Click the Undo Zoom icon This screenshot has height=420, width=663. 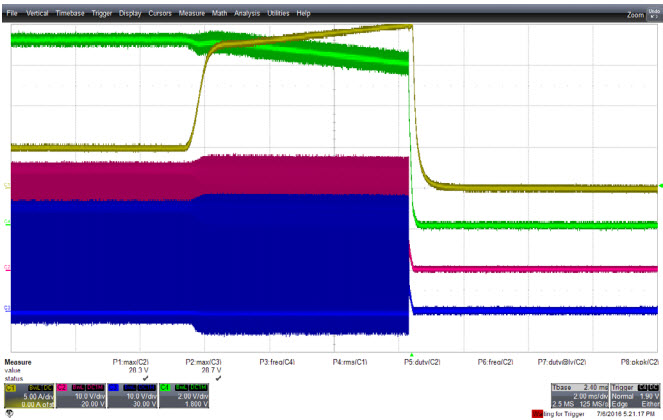click(654, 13)
